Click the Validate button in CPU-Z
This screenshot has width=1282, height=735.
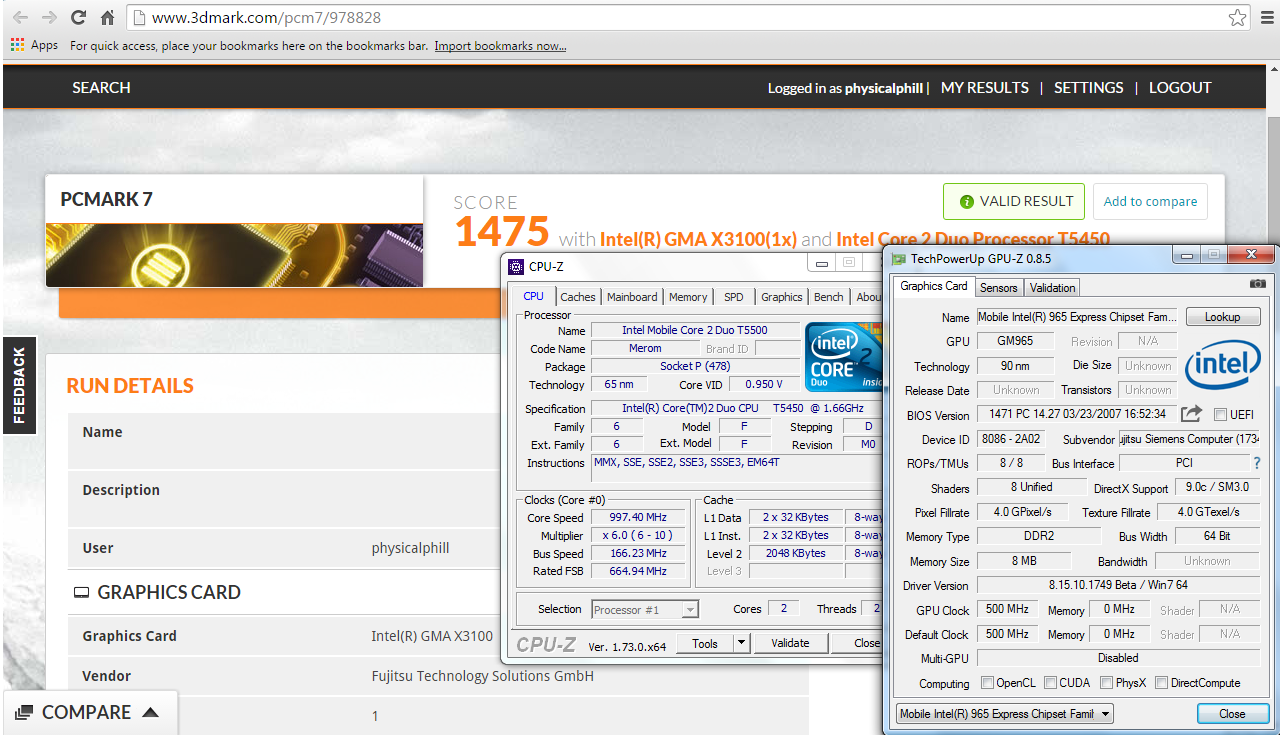(790, 643)
